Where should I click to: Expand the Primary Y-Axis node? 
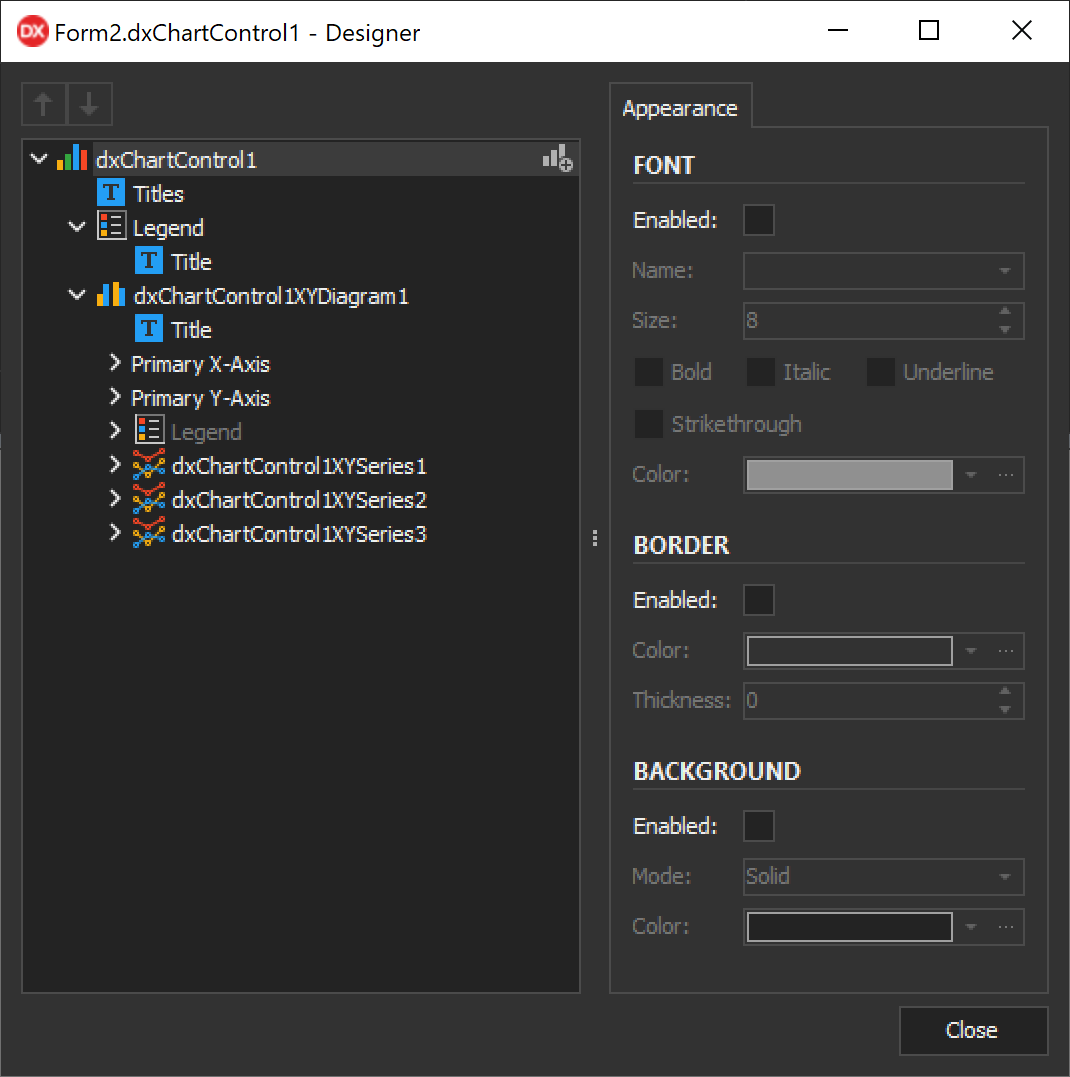115,398
